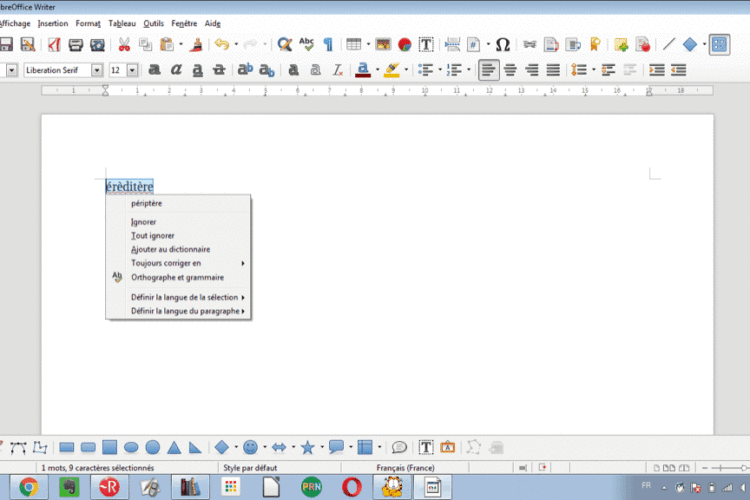Cut selection with scissors icon
The width and height of the screenshot is (750, 500).
(124, 44)
